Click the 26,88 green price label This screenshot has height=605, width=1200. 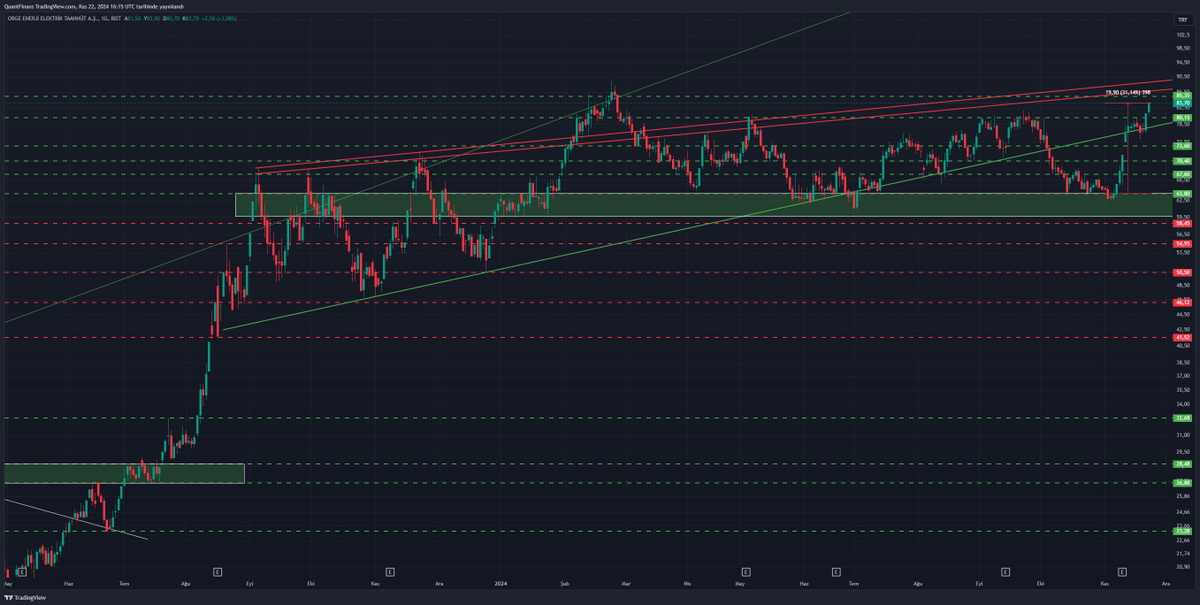pyautogui.click(x=1183, y=482)
